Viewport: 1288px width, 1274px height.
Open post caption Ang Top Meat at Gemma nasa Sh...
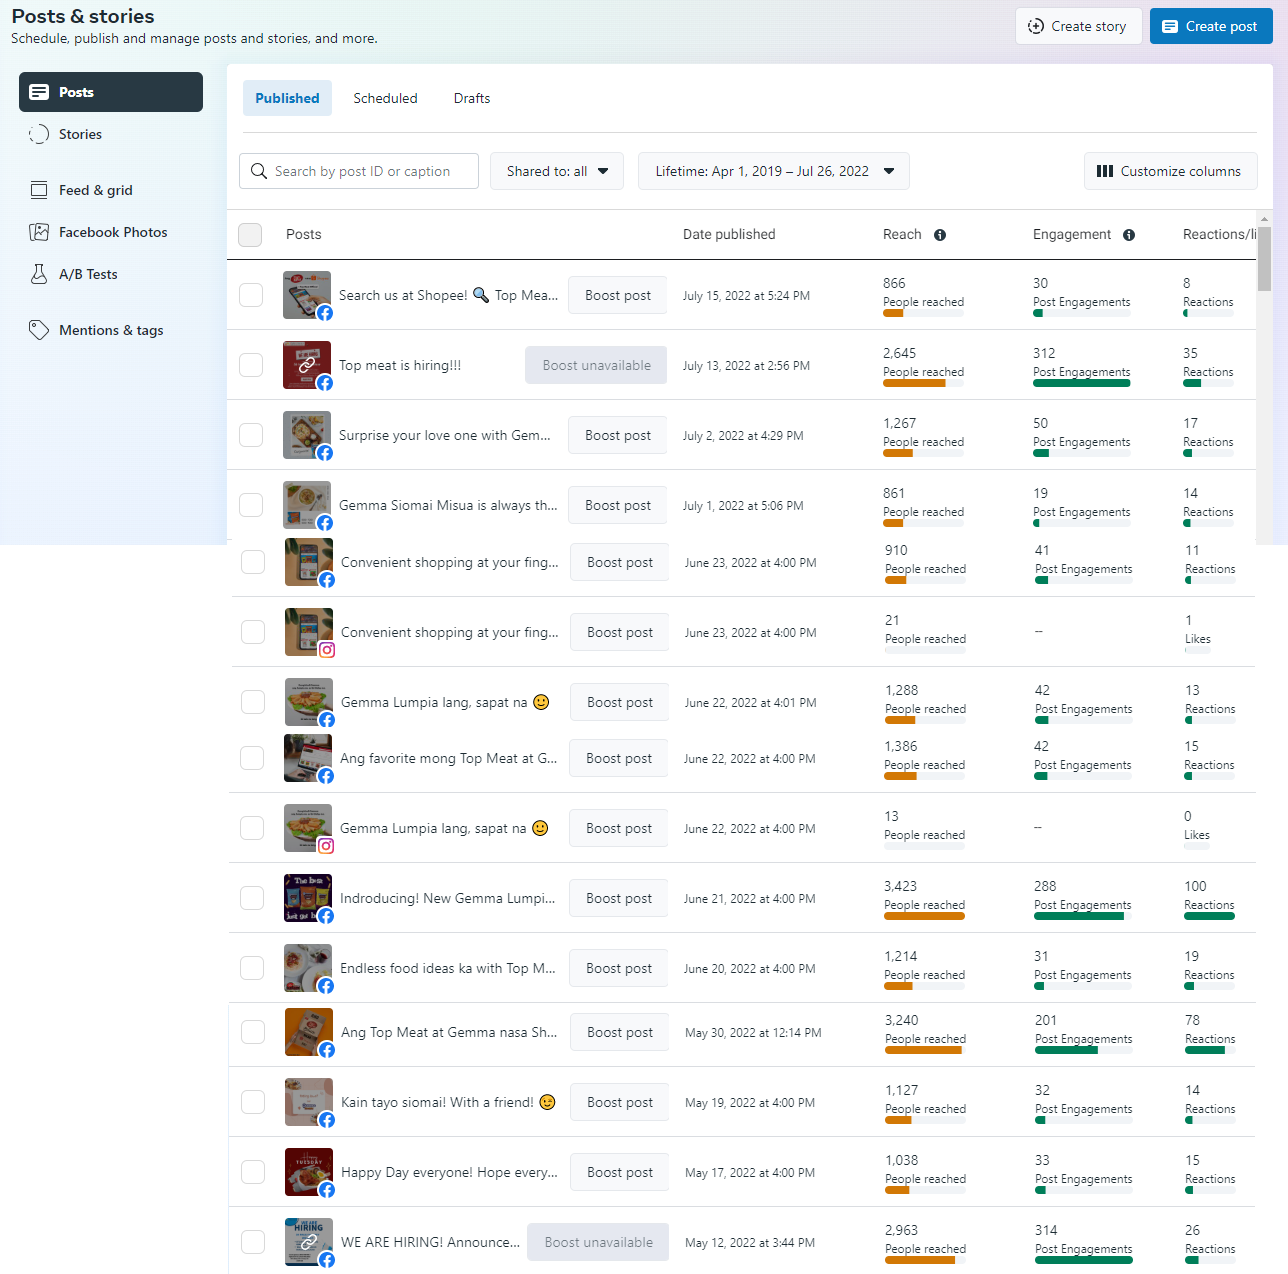click(449, 1032)
